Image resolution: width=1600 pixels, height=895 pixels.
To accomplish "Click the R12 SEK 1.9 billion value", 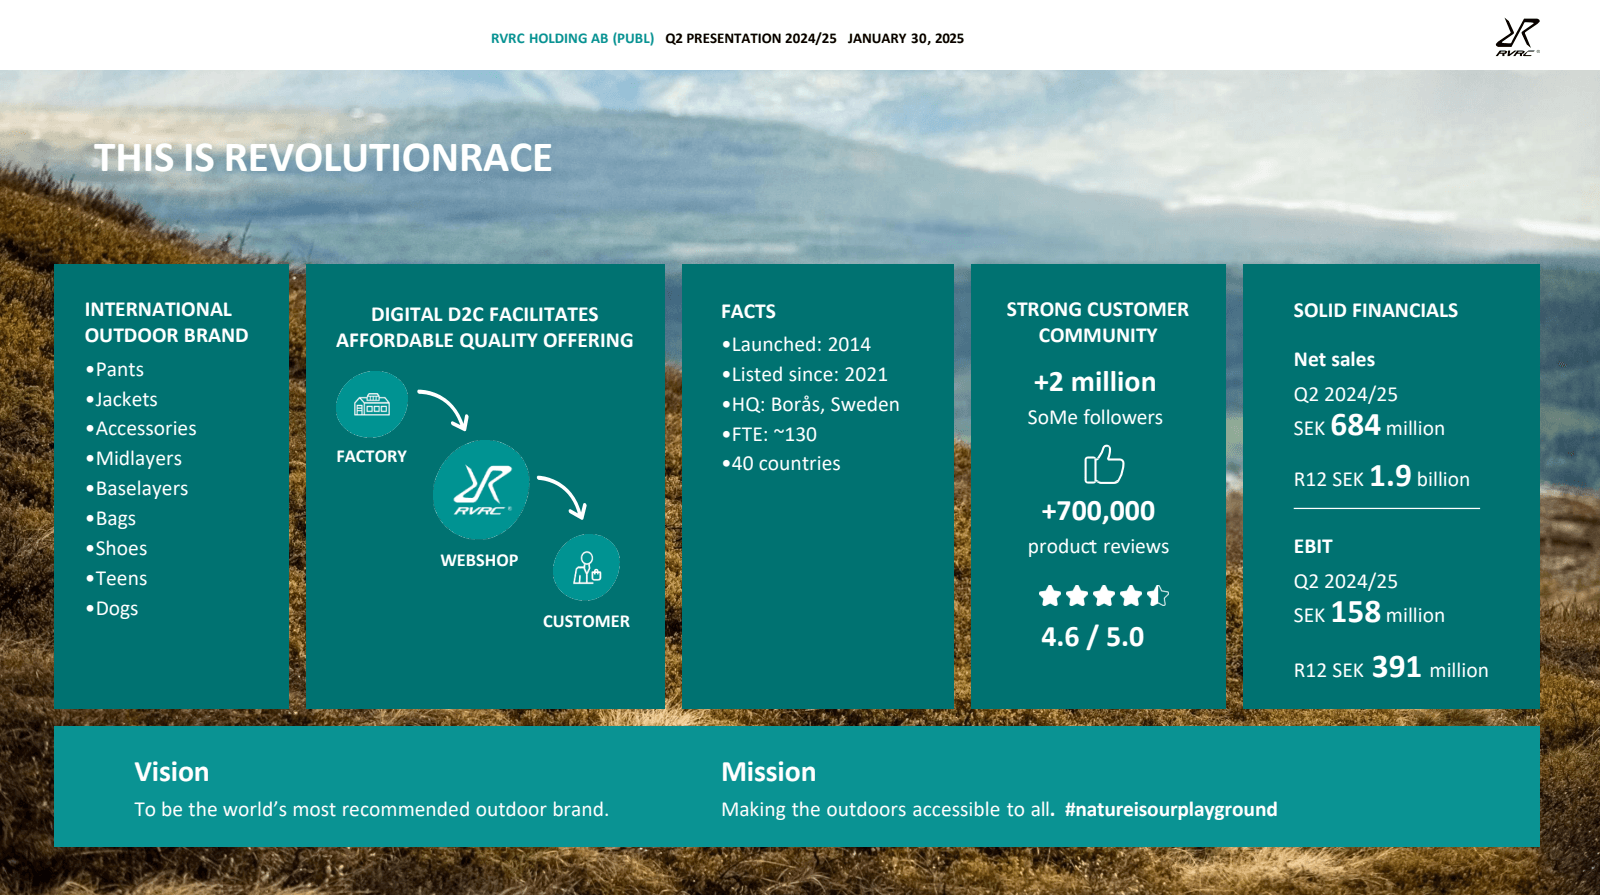I will point(1382,476).
